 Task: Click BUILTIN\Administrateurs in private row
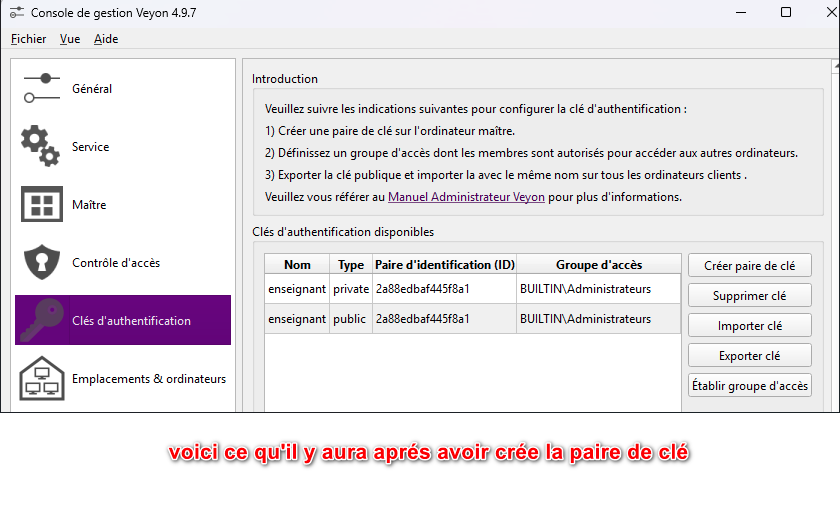[599, 289]
